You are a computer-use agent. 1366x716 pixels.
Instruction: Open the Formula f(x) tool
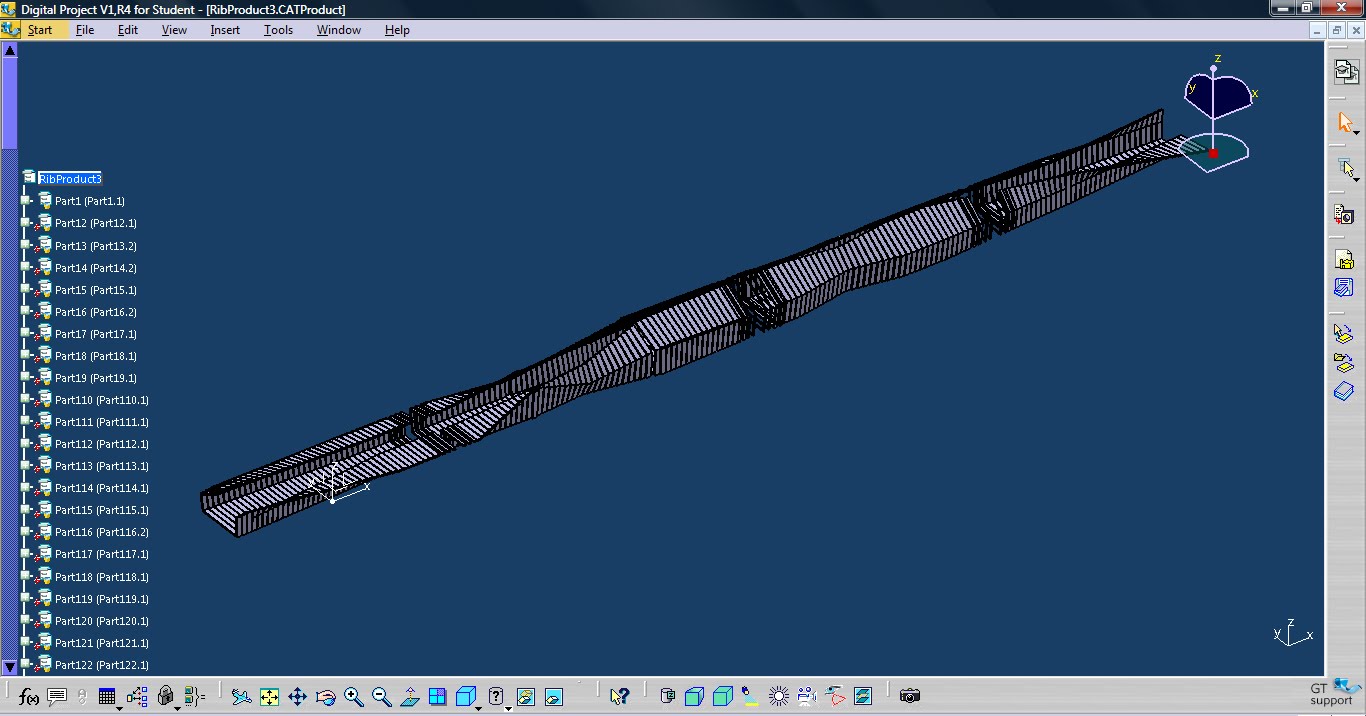coord(29,697)
